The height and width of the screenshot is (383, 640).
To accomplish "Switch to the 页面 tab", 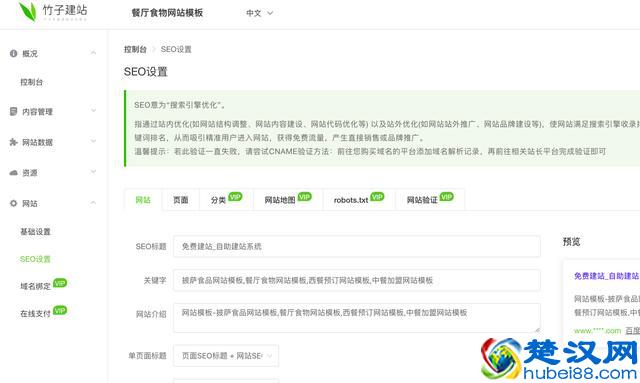I will [180, 200].
